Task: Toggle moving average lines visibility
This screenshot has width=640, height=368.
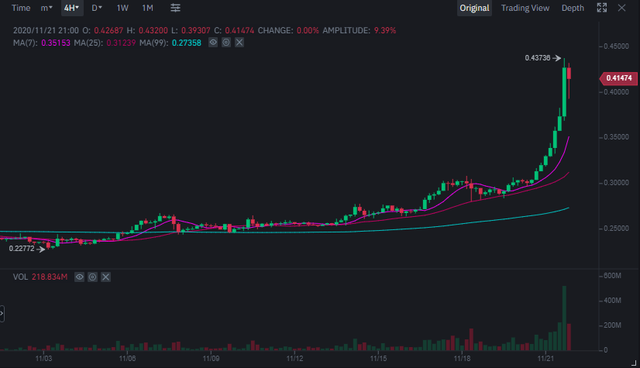Action: pyautogui.click(x=213, y=42)
